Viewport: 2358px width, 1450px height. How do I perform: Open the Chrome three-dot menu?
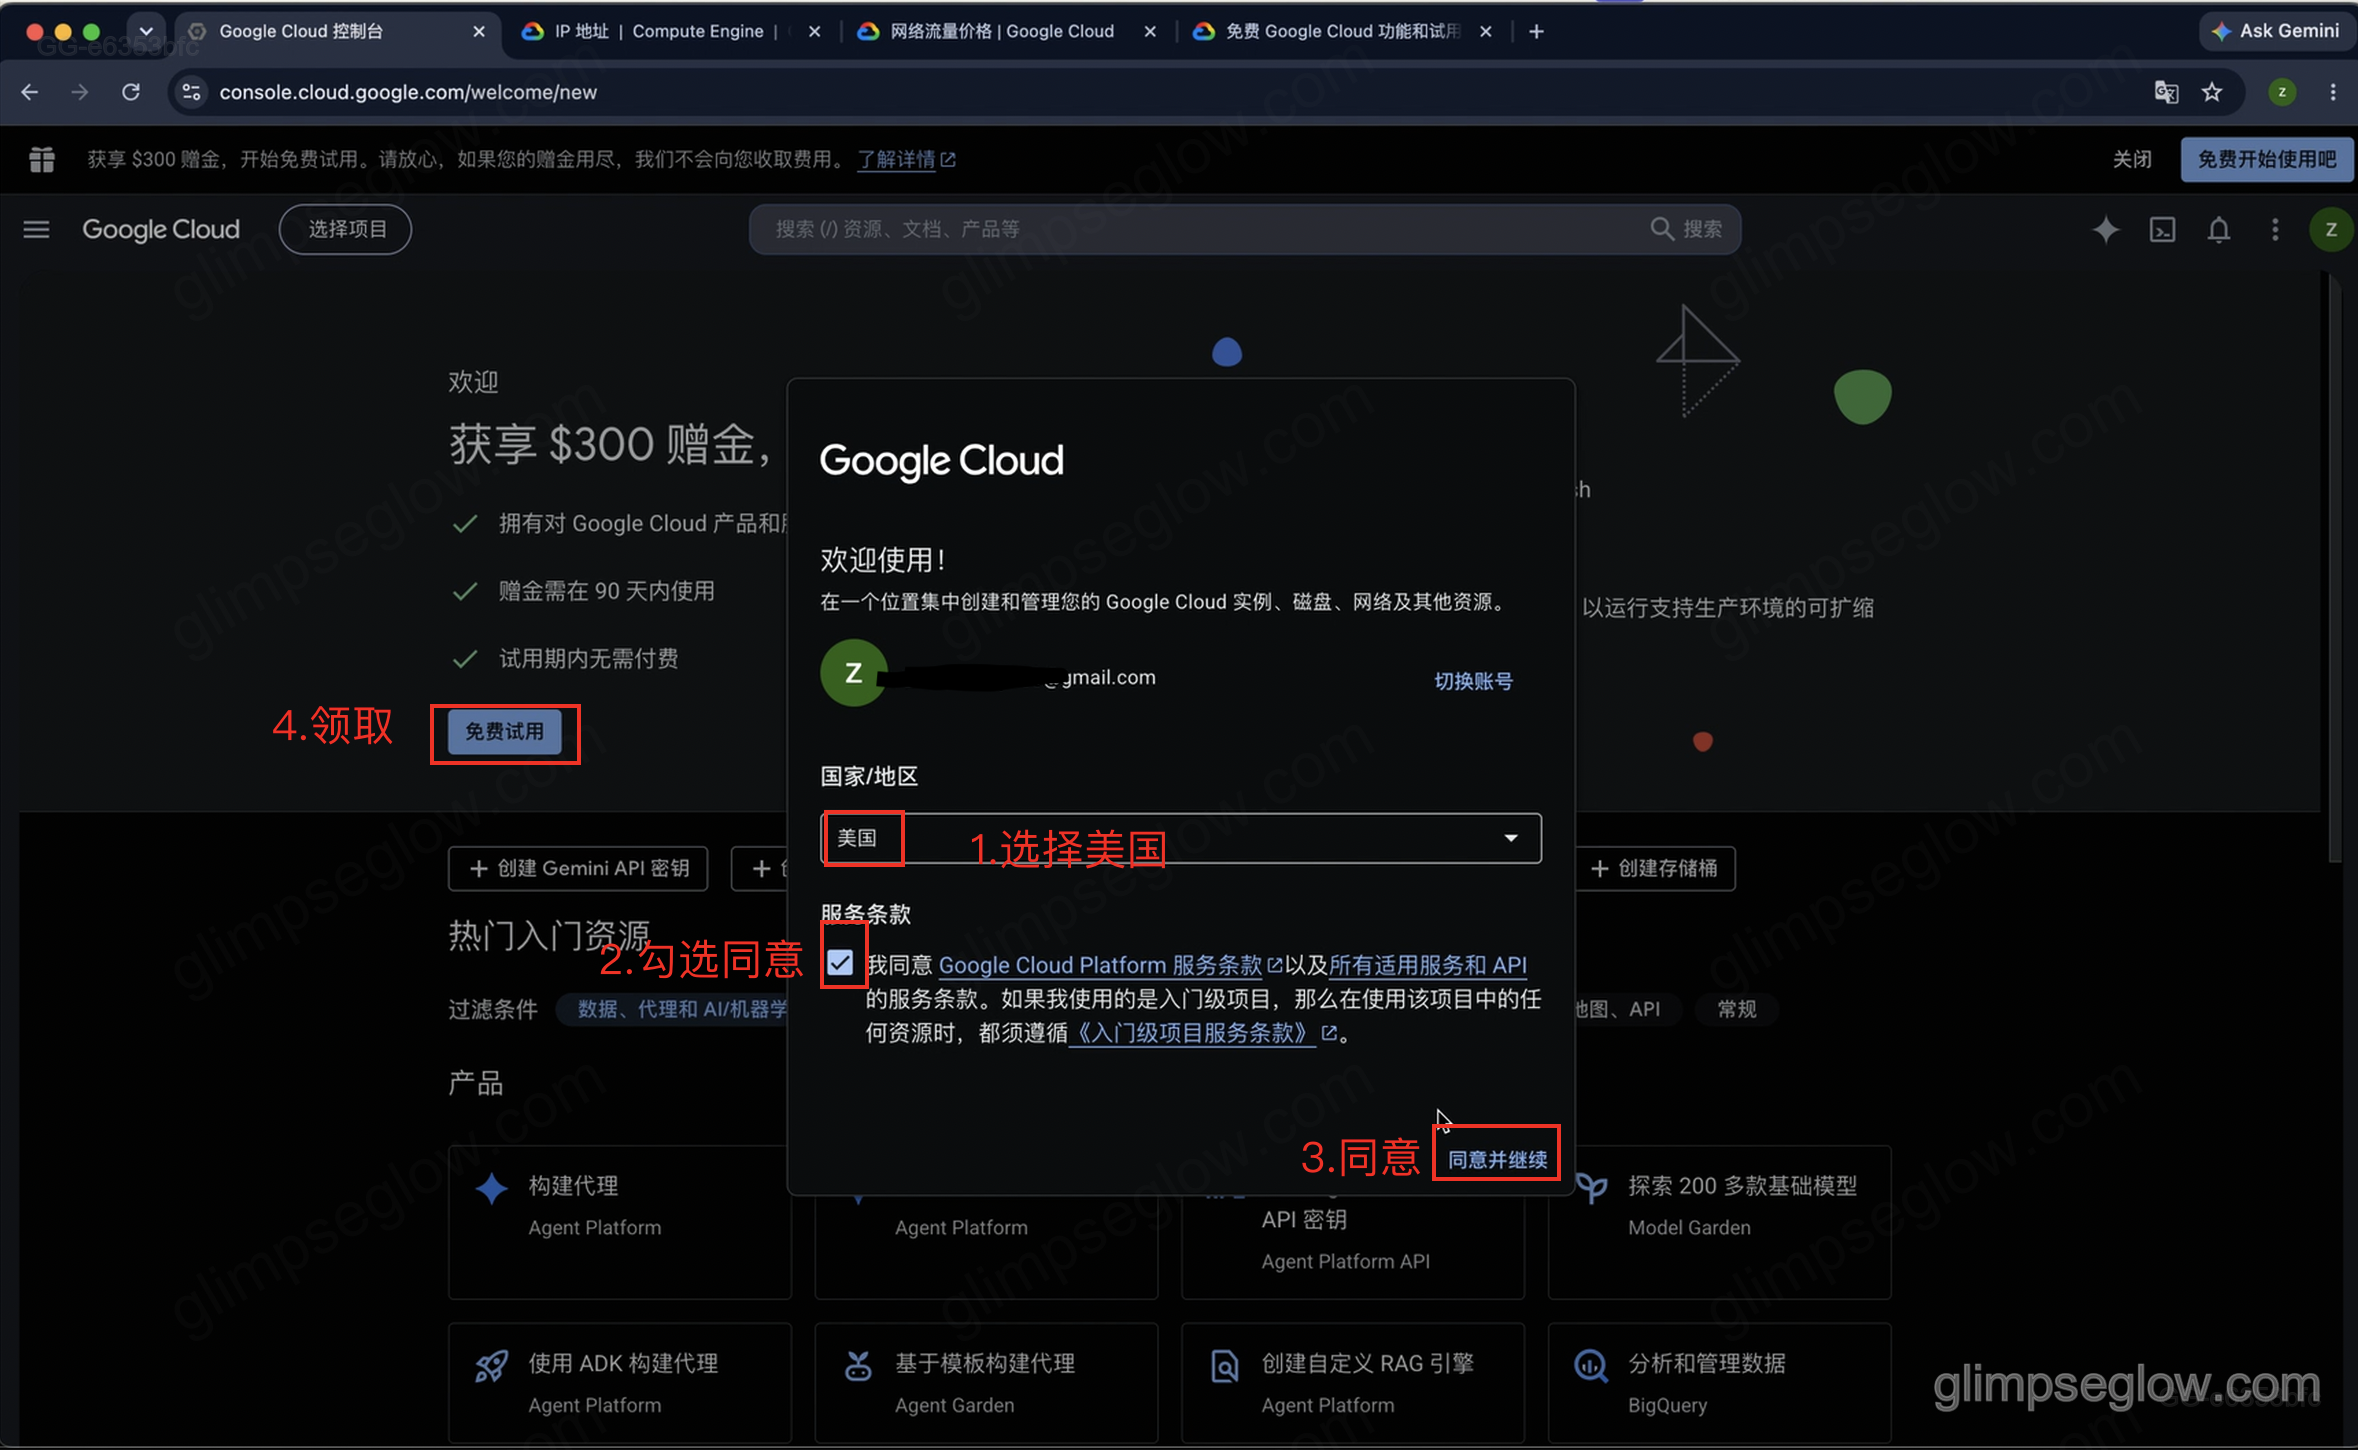[2333, 92]
